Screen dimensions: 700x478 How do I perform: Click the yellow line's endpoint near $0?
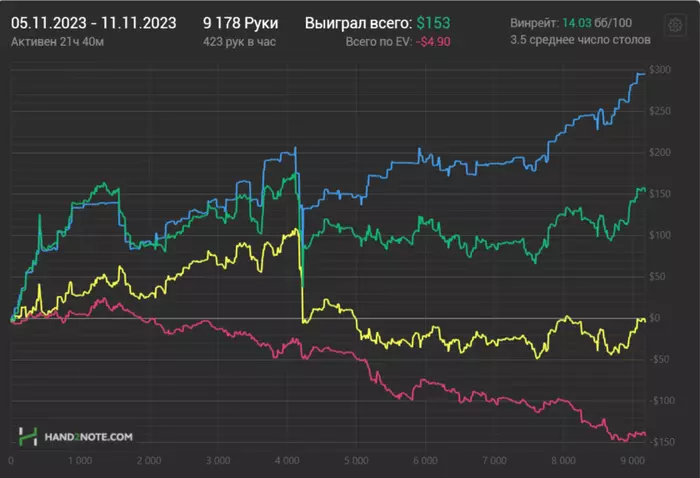pyautogui.click(x=644, y=320)
